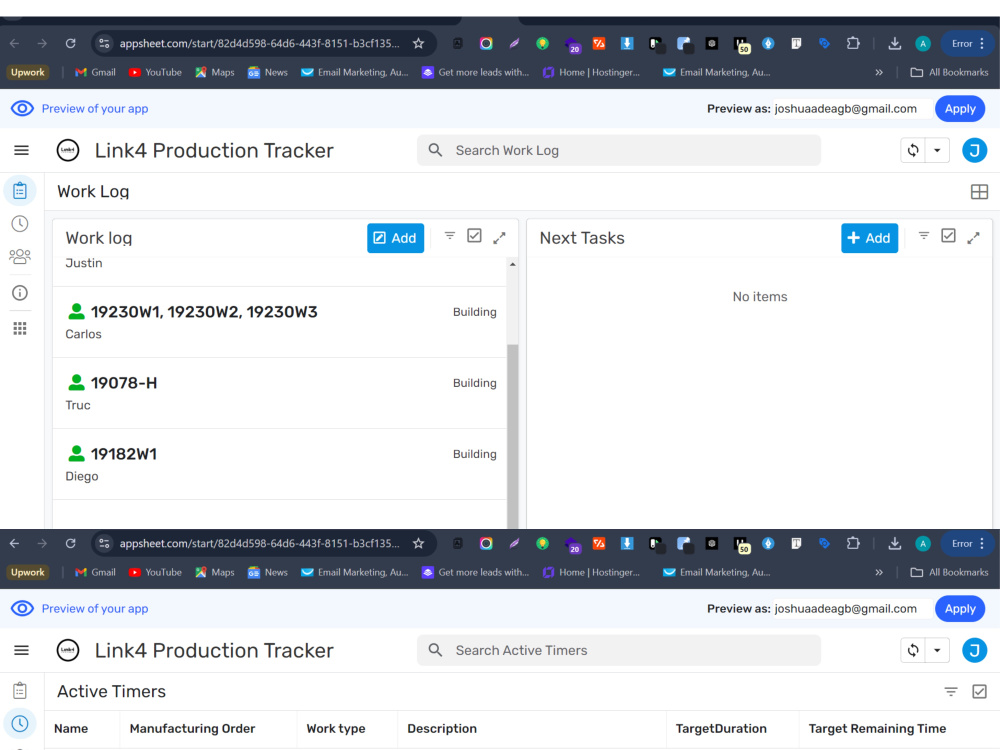Viewport: 1000px width, 750px height.
Task: Apply preview user in Active Timers window
Action: tap(960, 608)
